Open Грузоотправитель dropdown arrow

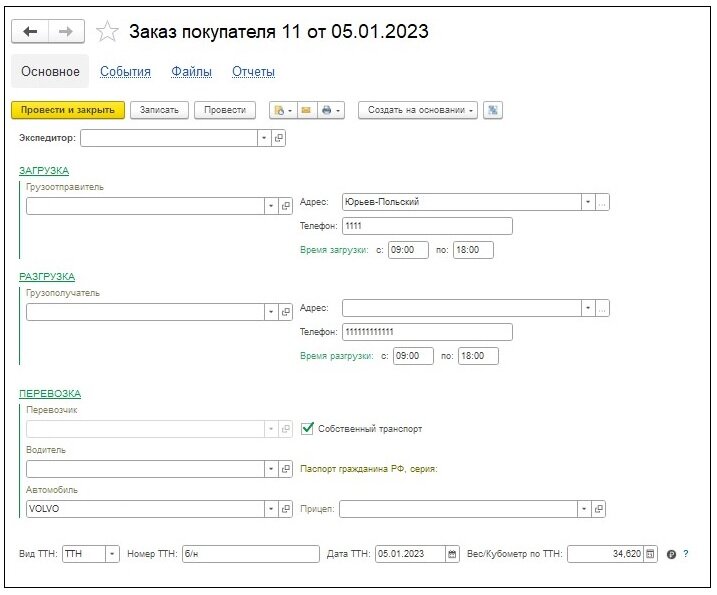271,206
